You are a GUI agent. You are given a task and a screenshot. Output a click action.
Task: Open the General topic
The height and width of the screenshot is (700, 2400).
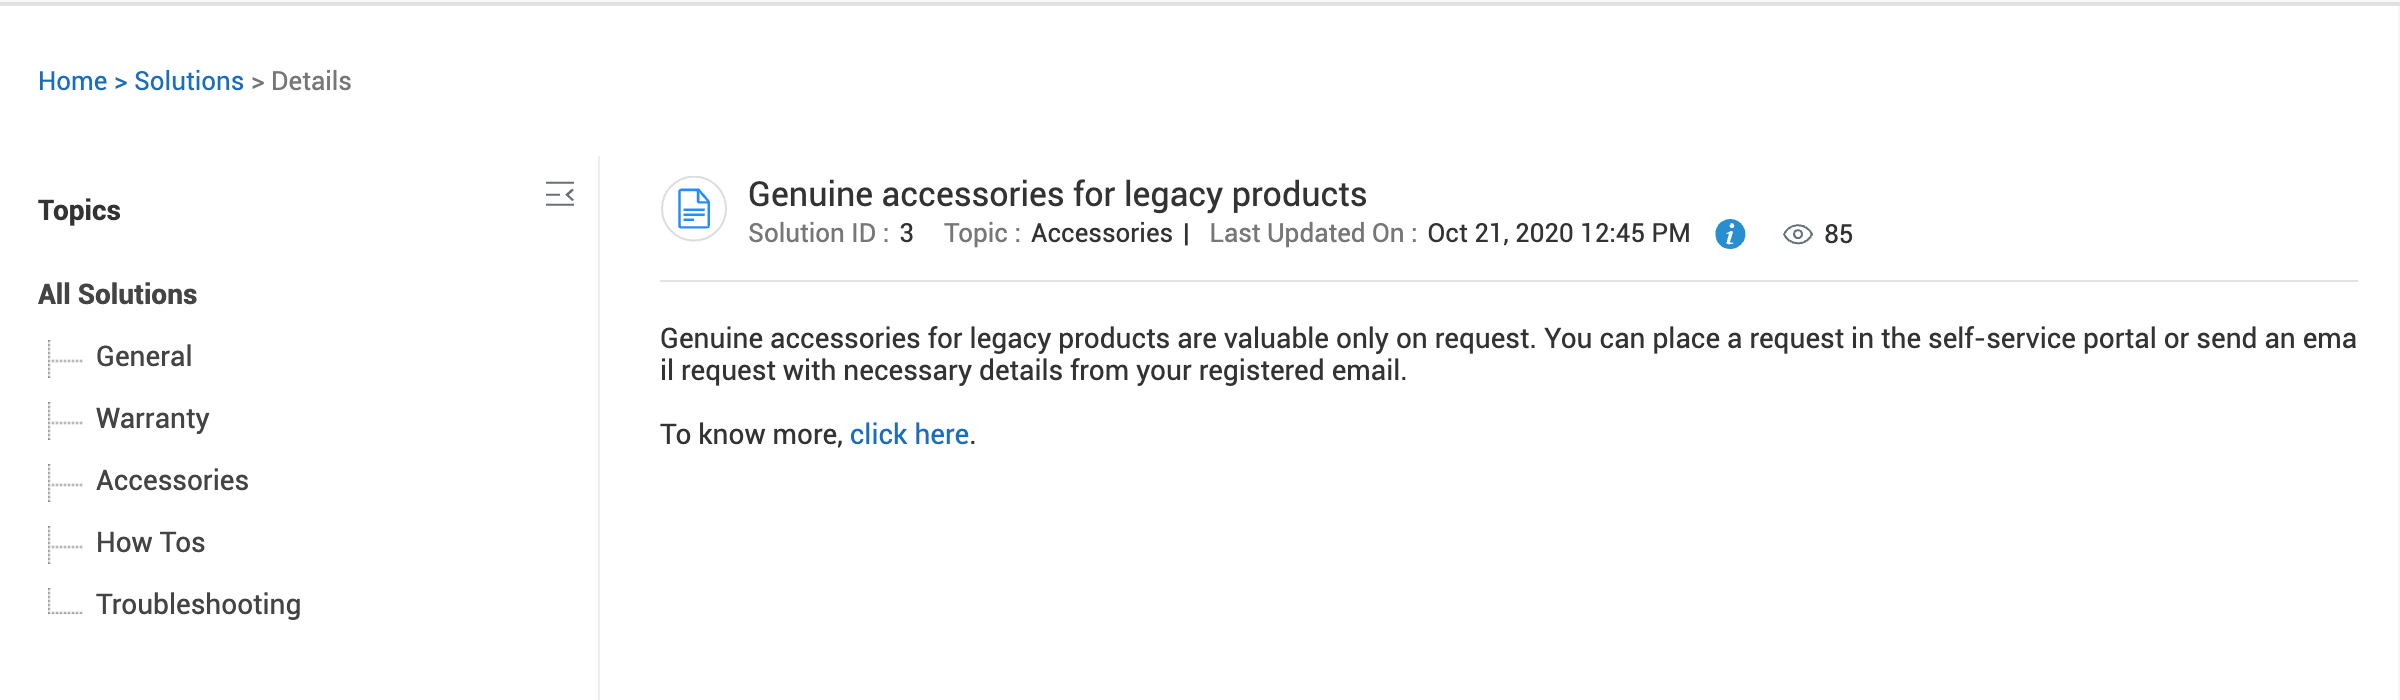click(x=144, y=356)
